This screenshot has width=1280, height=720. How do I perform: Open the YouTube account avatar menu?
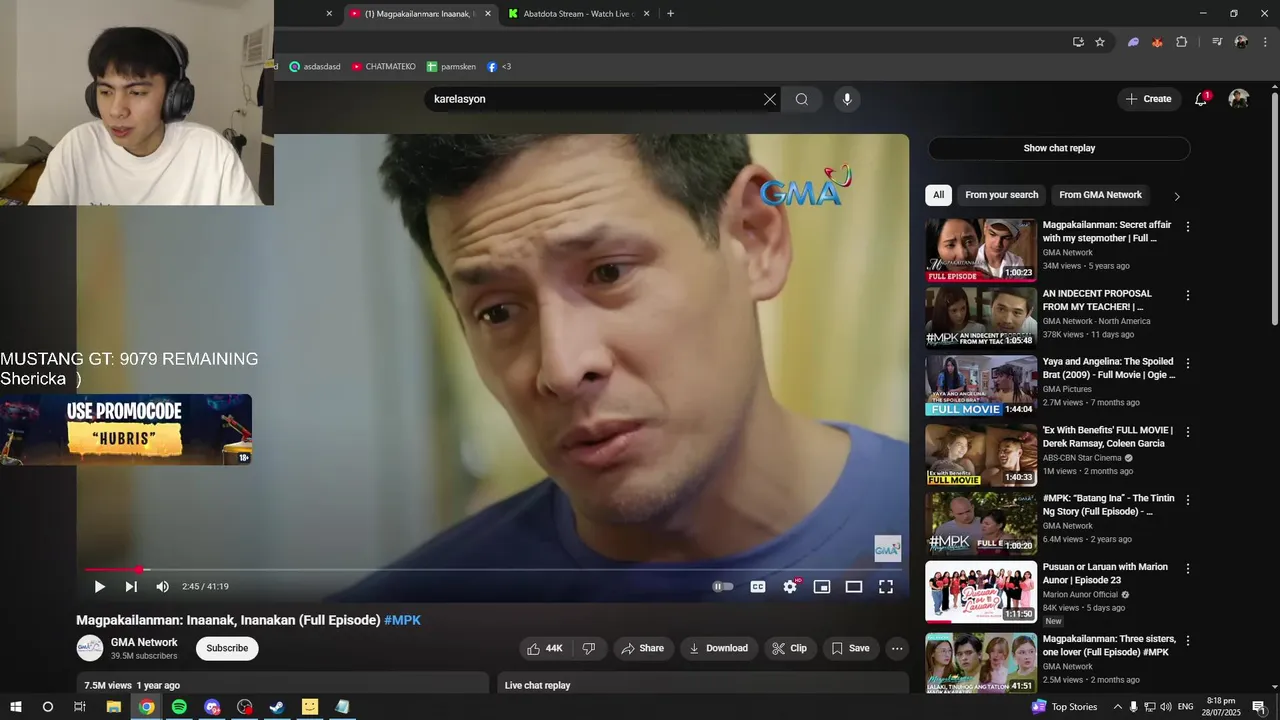[x=1239, y=99]
